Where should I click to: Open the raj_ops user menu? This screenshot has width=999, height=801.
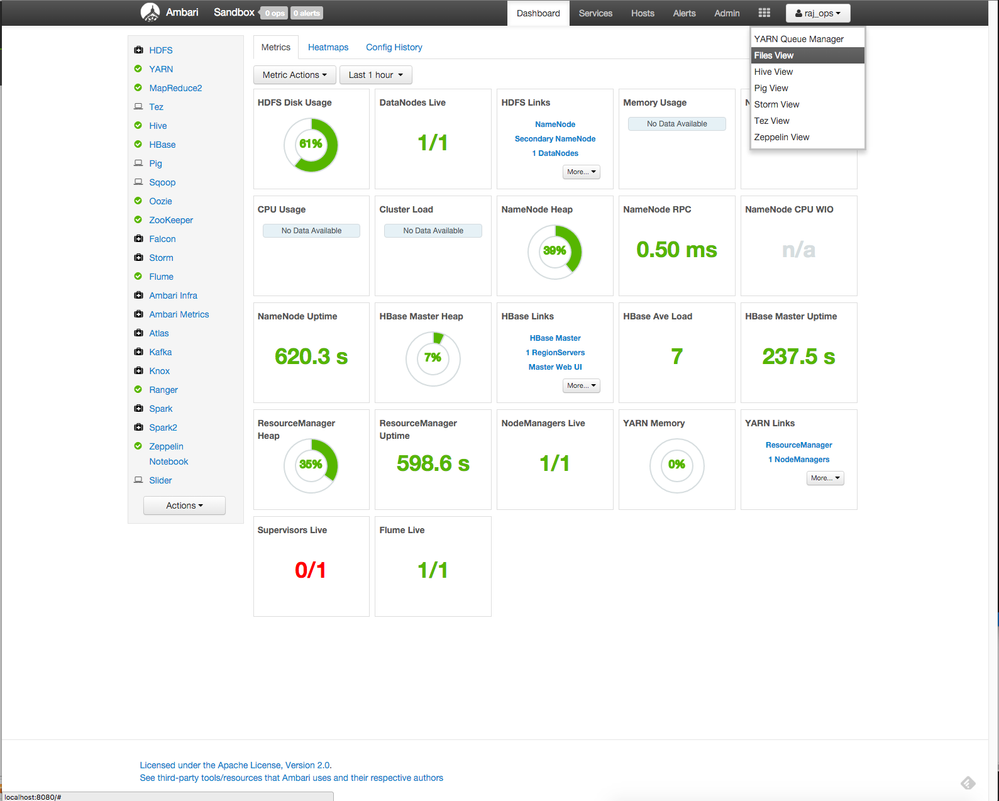tap(818, 13)
